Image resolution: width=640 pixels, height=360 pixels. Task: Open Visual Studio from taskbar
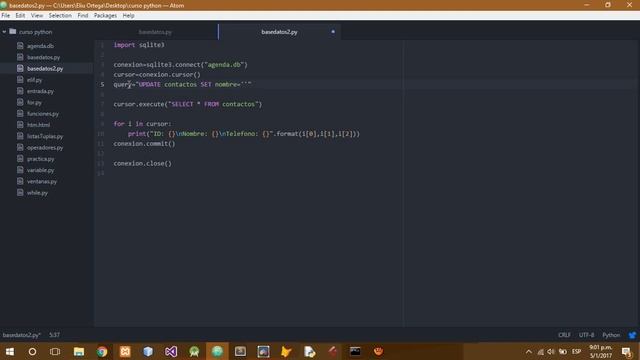171,351
